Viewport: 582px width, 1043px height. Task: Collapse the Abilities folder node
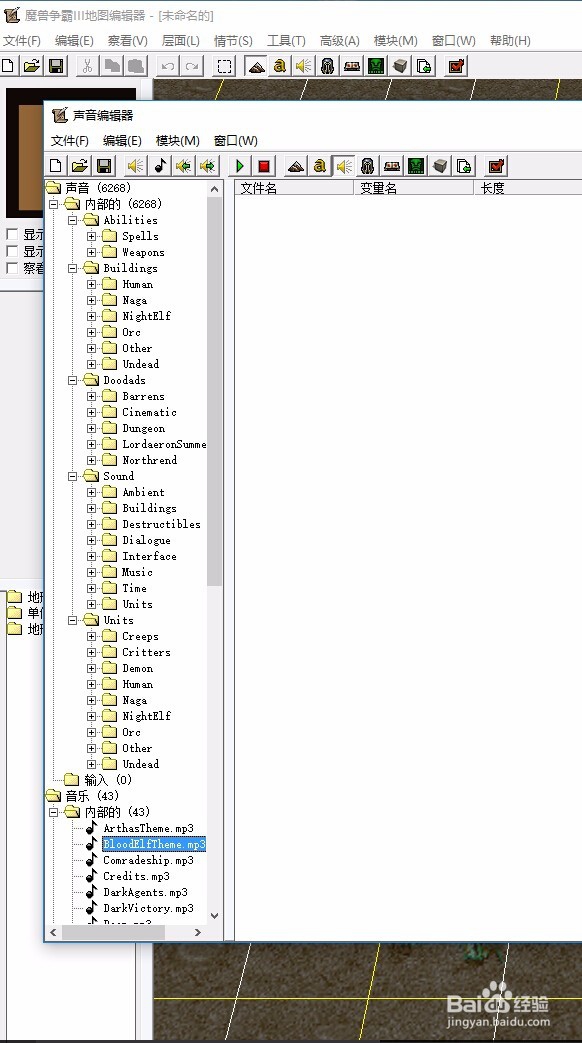point(73,220)
